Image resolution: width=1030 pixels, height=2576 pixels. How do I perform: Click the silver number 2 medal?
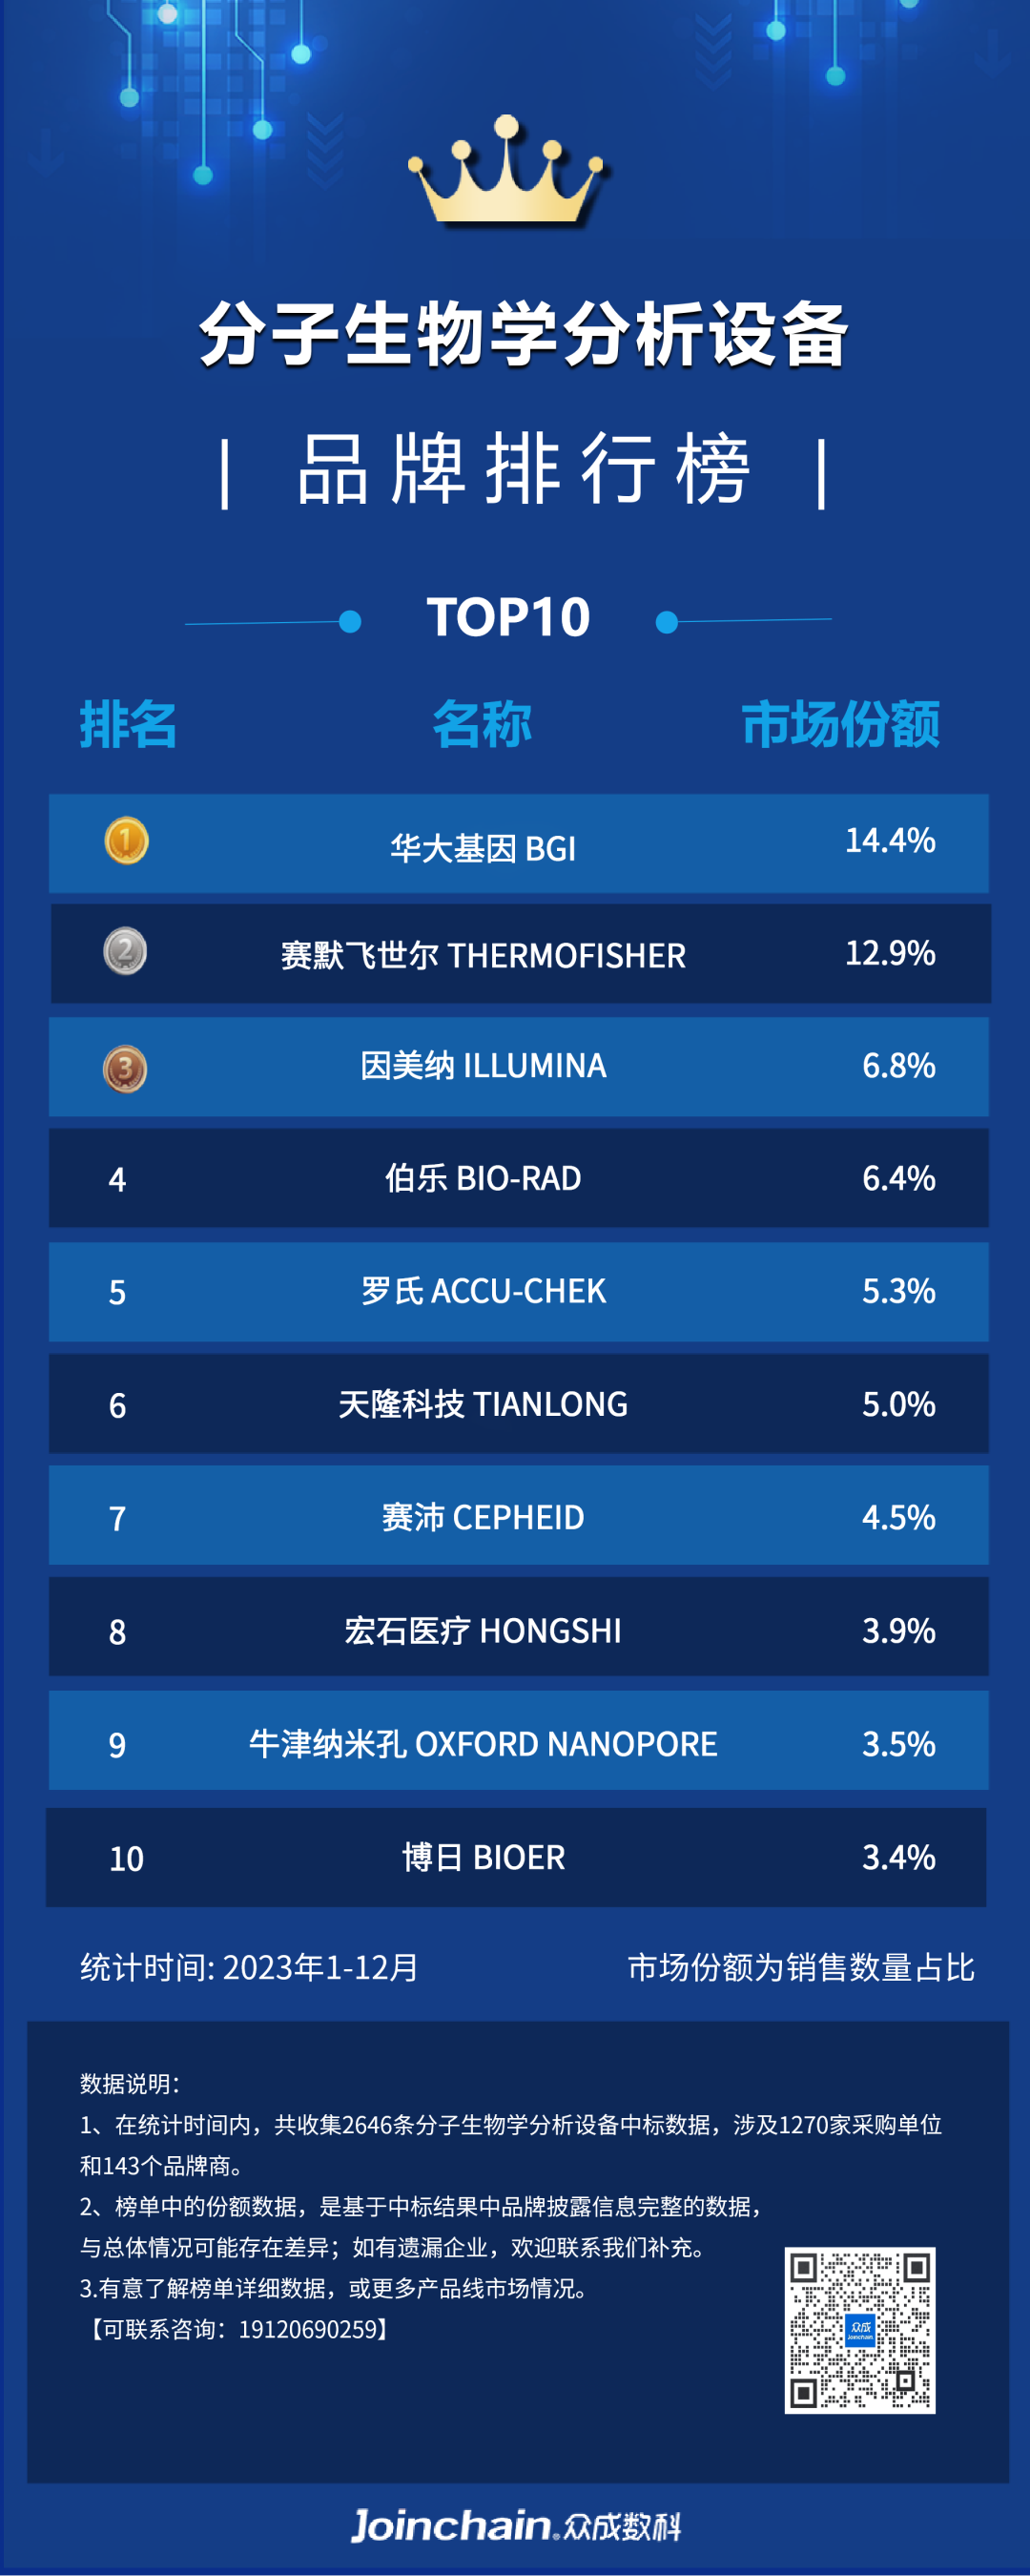(125, 951)
